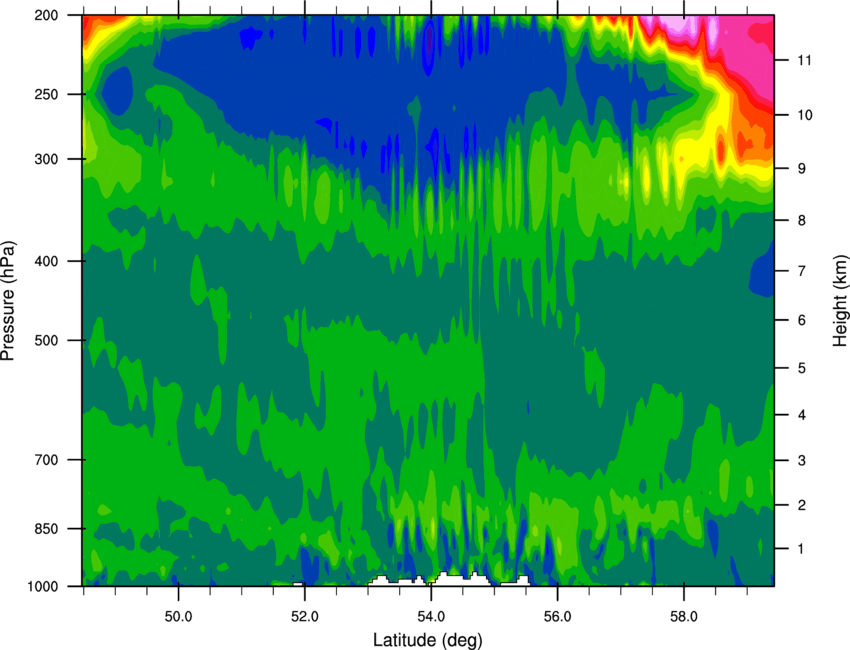
Task: Pick the 10 km height label
Action: click(805, 115)
